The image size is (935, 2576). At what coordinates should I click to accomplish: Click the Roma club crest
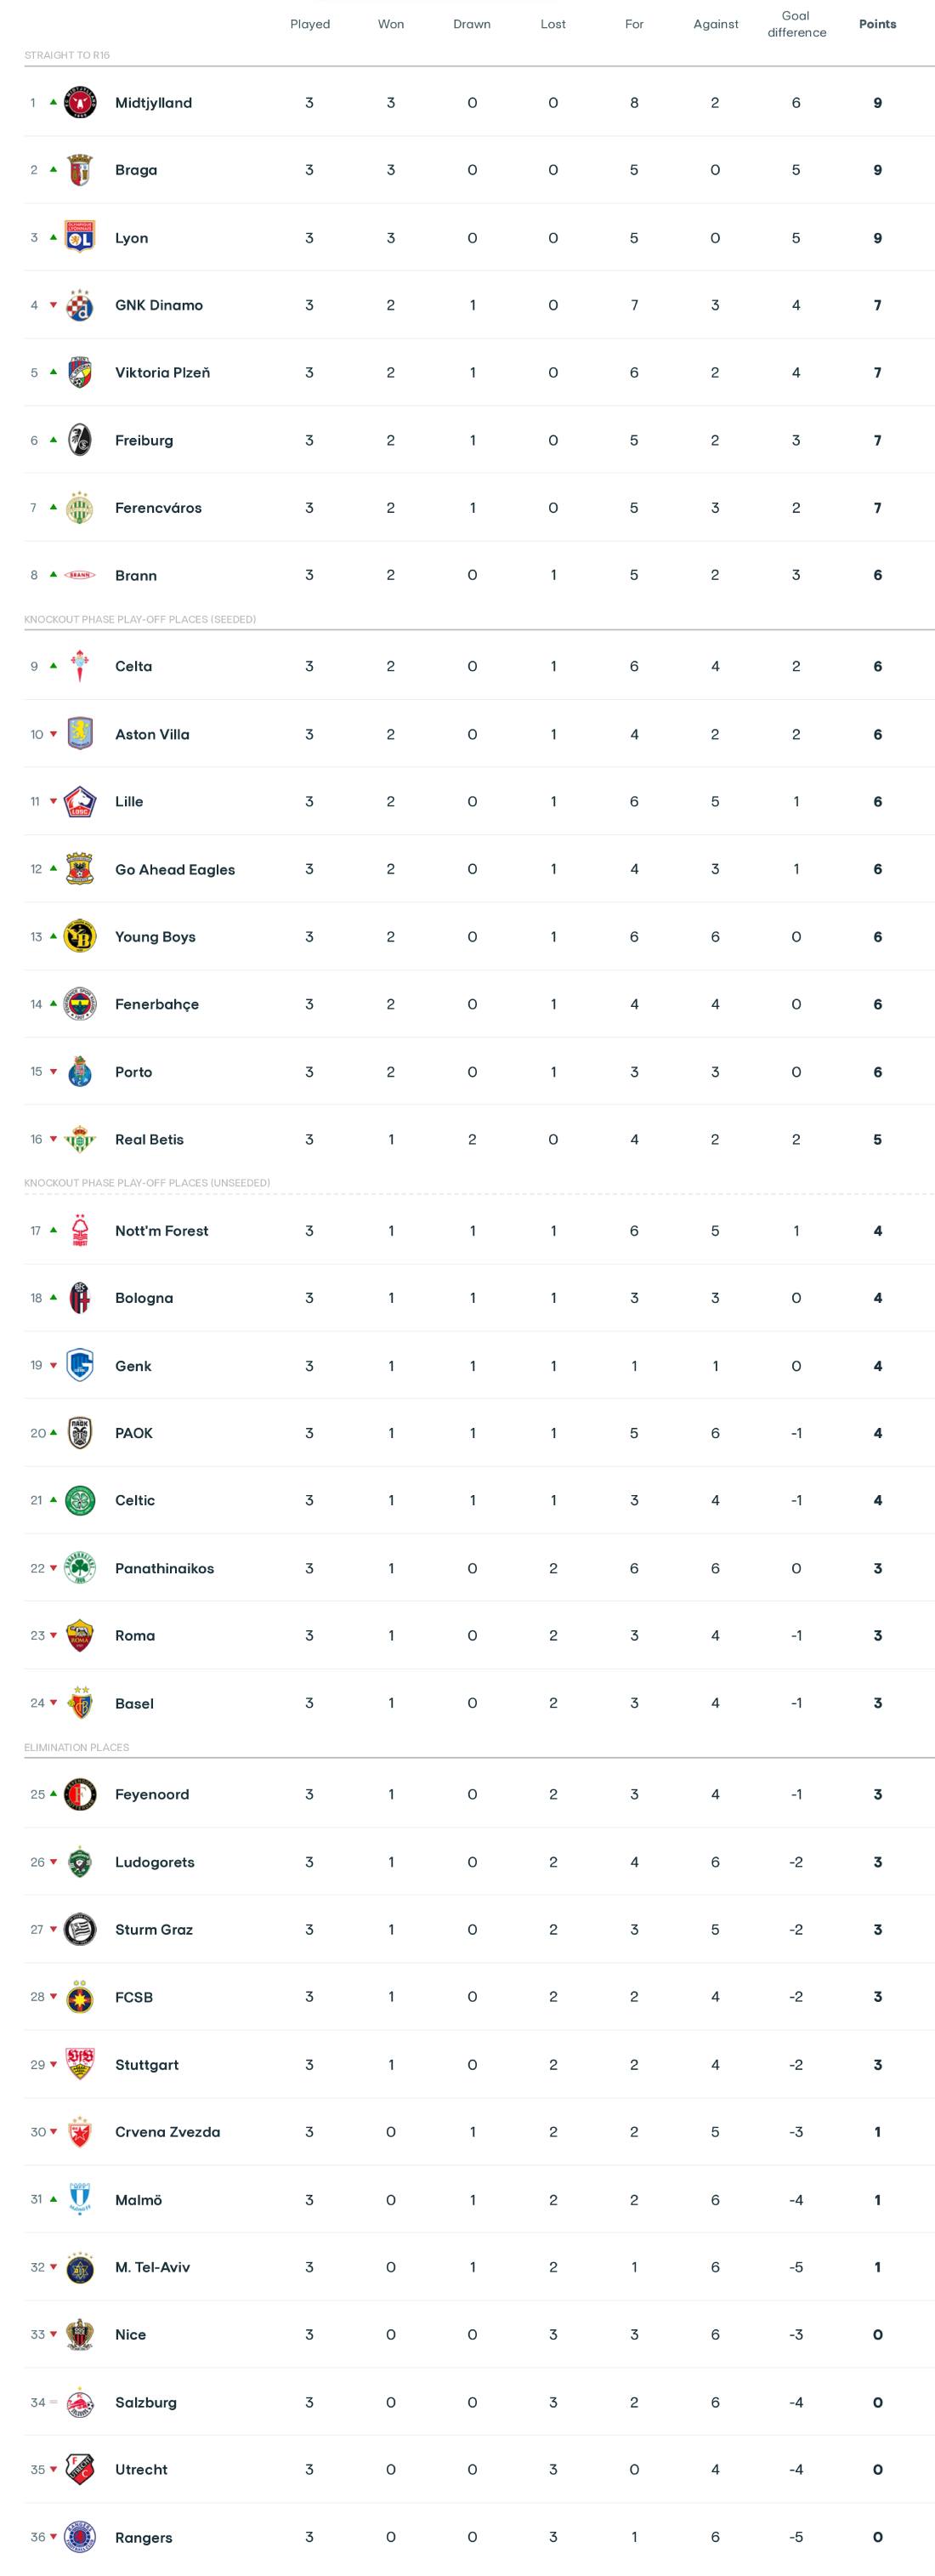pos(79,1636)
